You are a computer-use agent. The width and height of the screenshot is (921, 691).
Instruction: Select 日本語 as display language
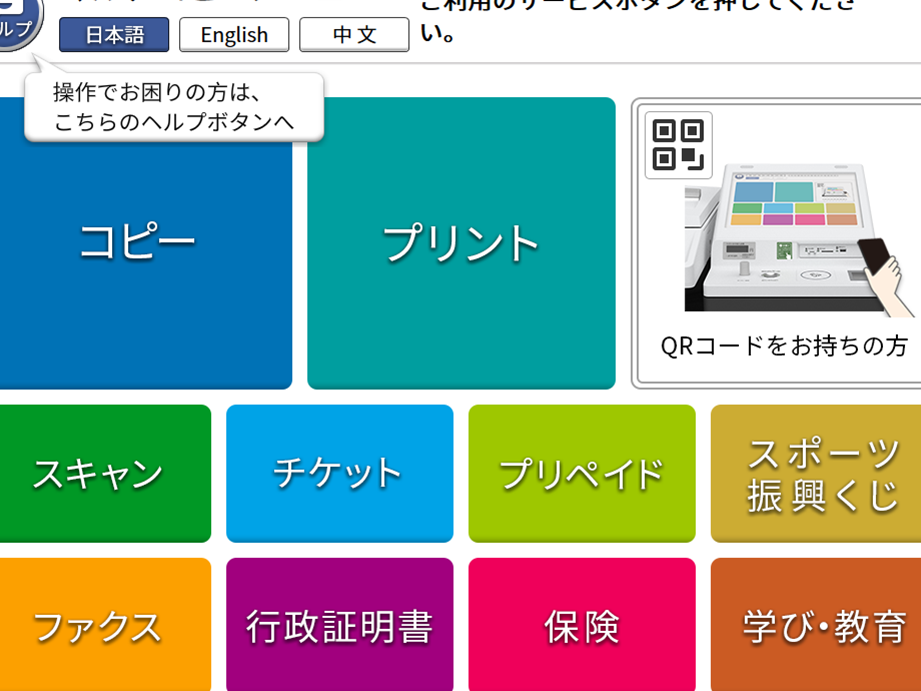click(114, 35)
